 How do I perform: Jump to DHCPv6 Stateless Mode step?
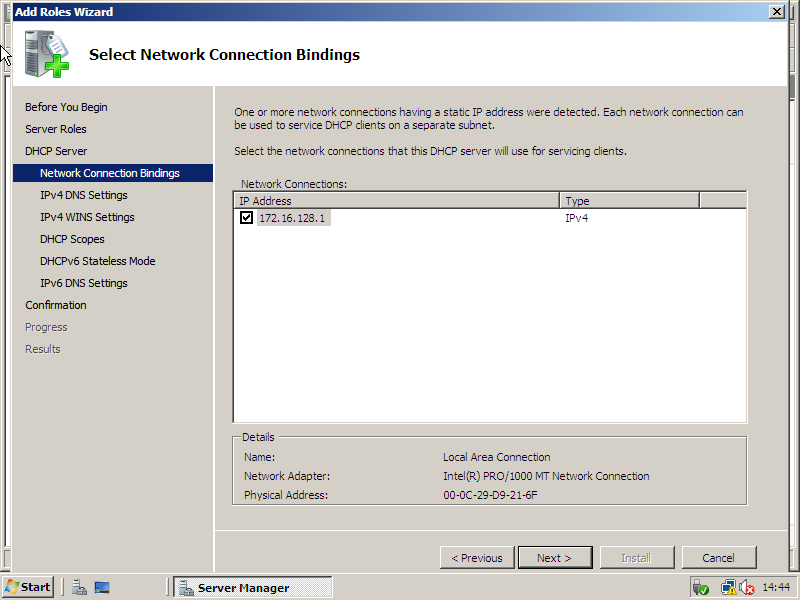[97, 261]
